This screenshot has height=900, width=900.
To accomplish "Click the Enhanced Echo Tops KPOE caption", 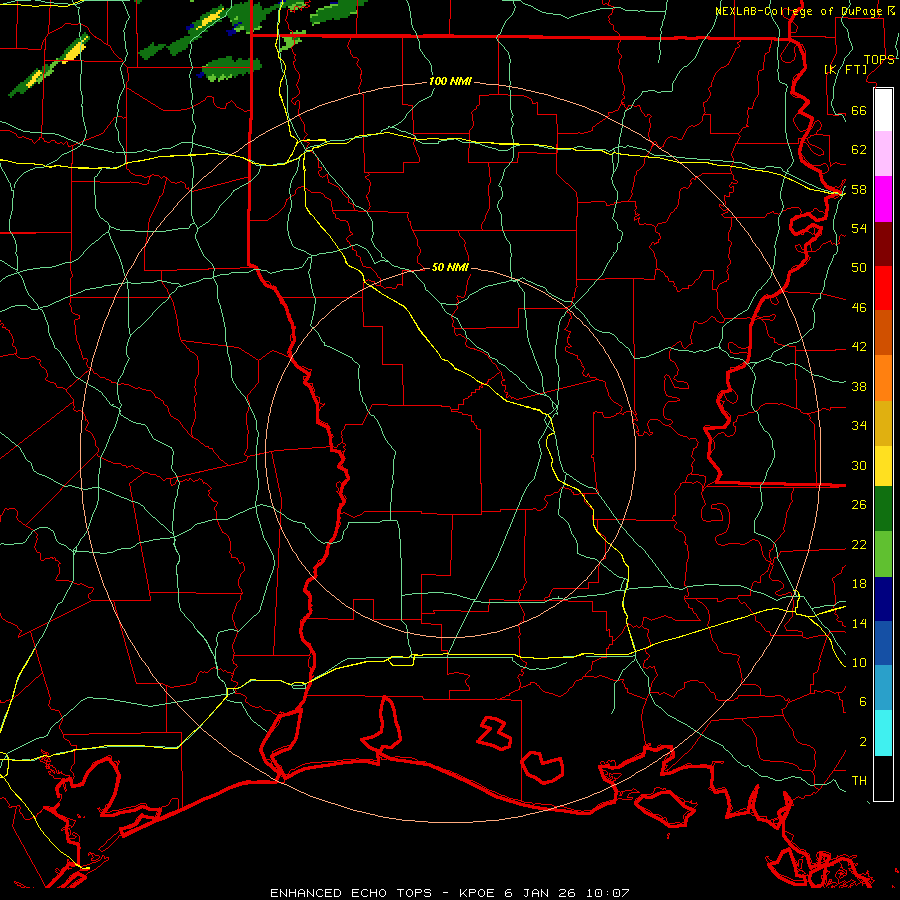I will pyautogui.click(x=450, y=893).
